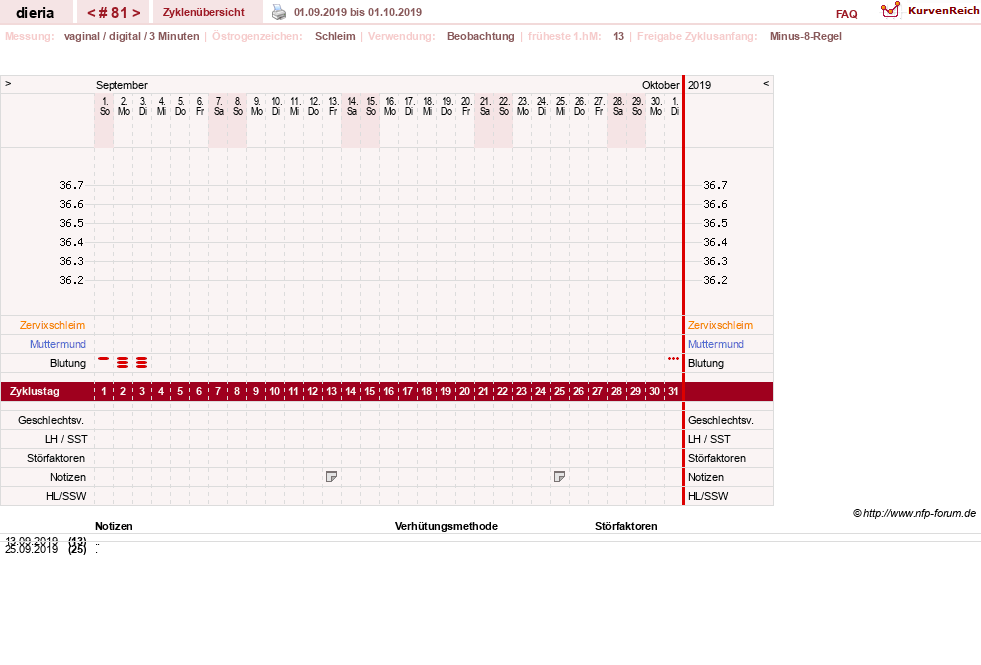Click the '15. So' date column header
This screenshot has height=665, width=981.
371,106
